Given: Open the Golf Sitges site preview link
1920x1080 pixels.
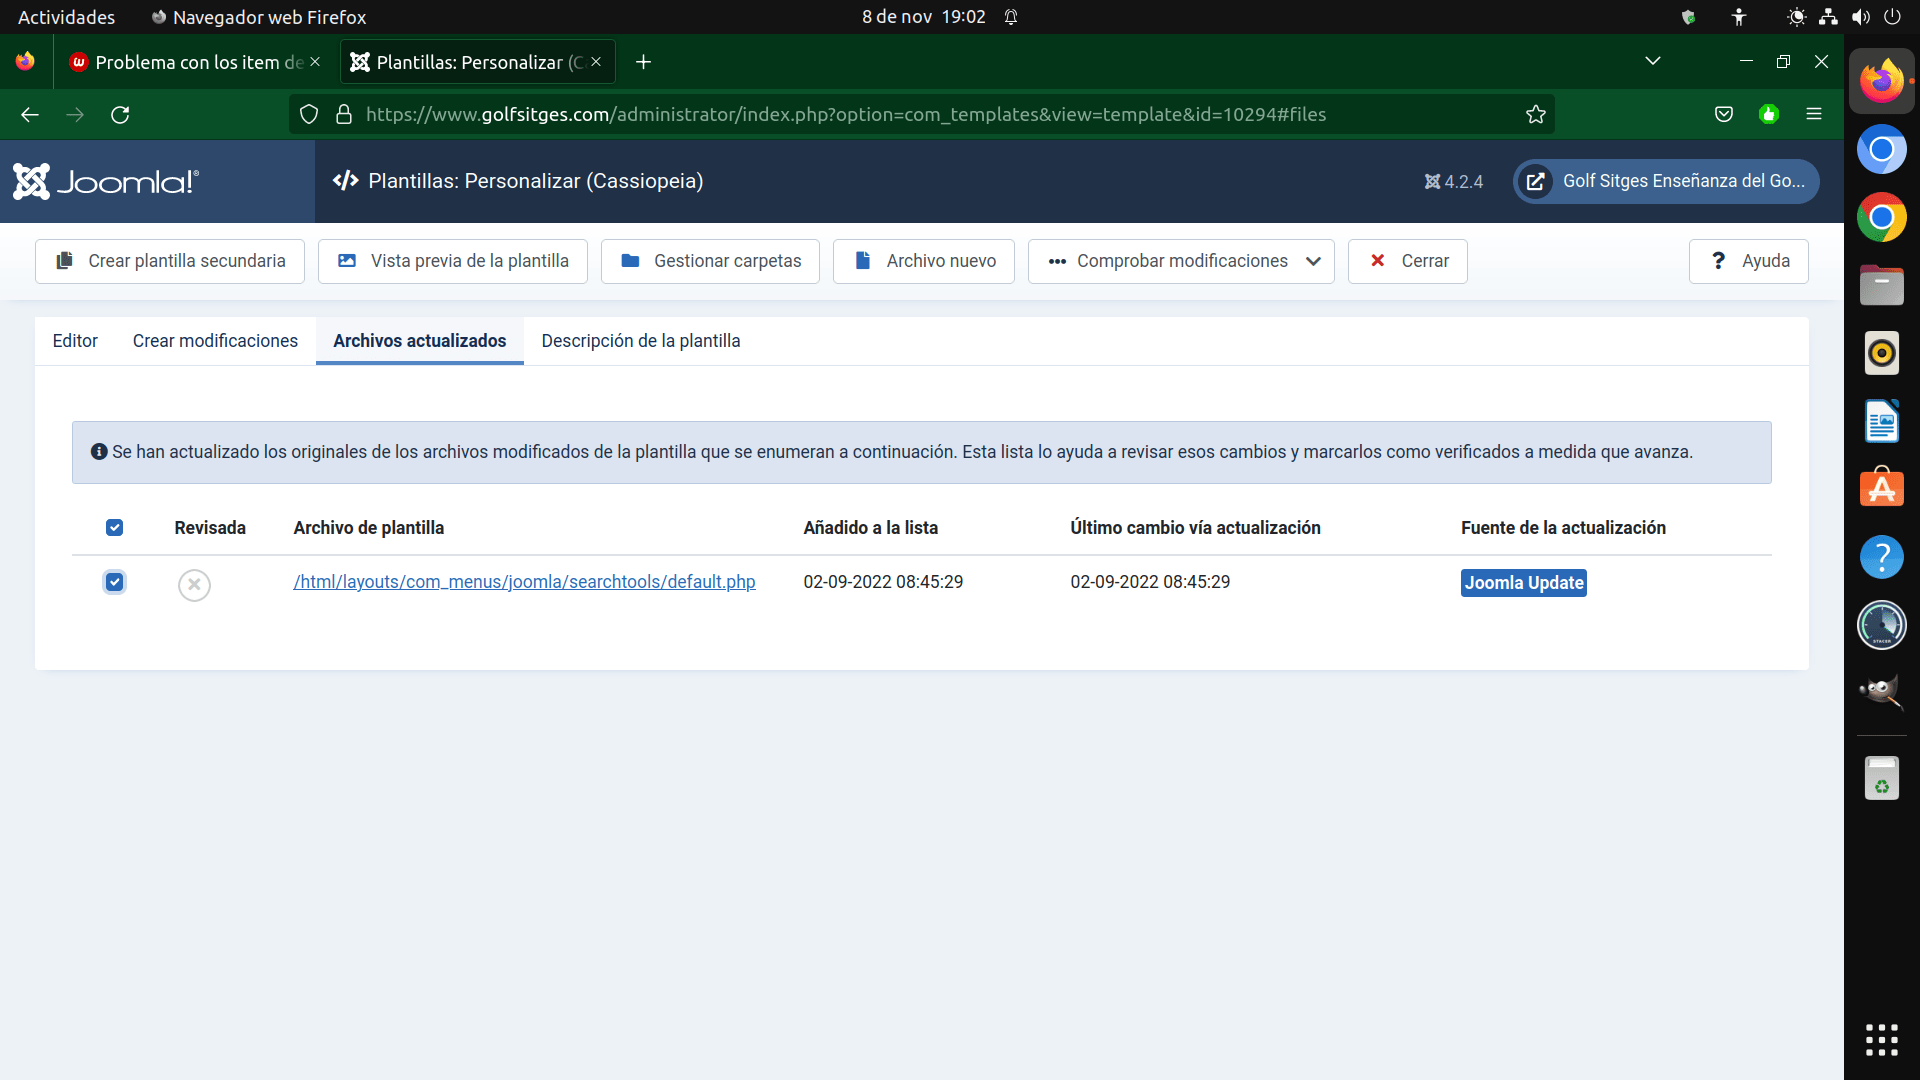Looking at the screenshot, I should [x=1666, y=181].
